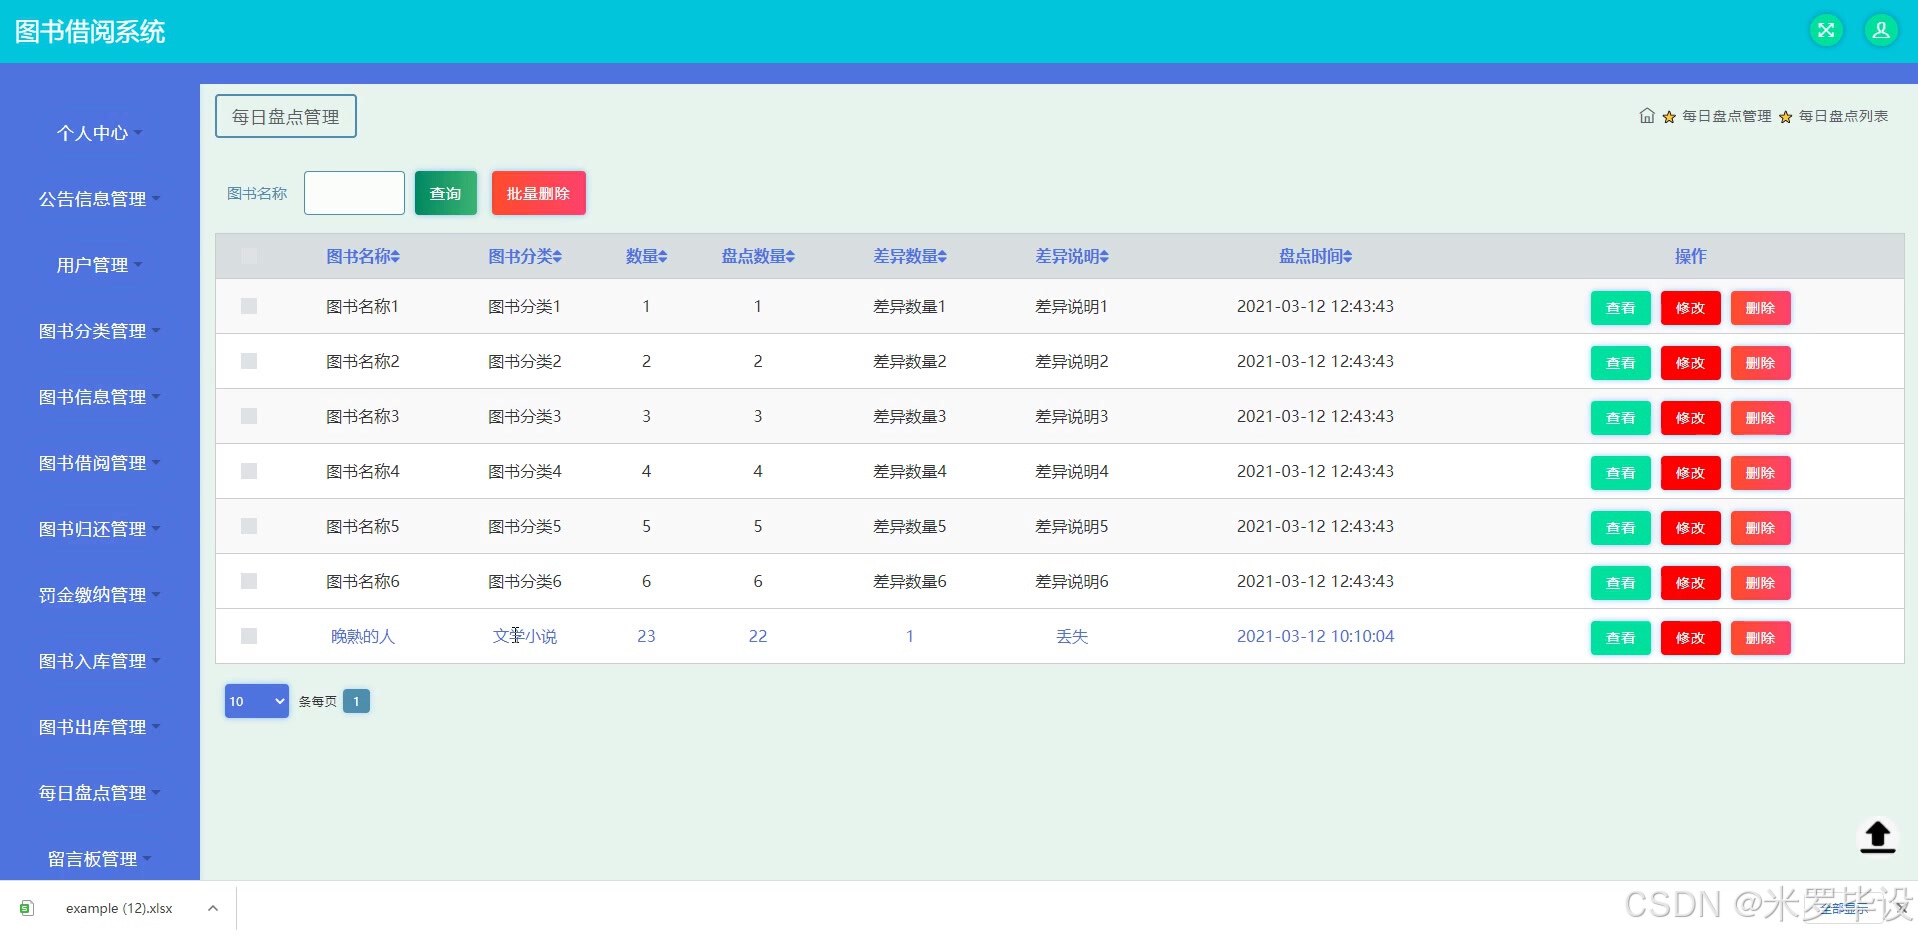
Task: Open downloaded file example (12).xlsx
Action: 119,908
